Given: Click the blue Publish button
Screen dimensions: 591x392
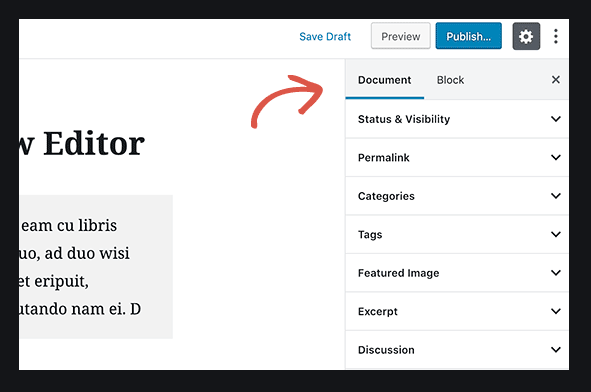Looking at the screenshot, I should click(469, 36).
